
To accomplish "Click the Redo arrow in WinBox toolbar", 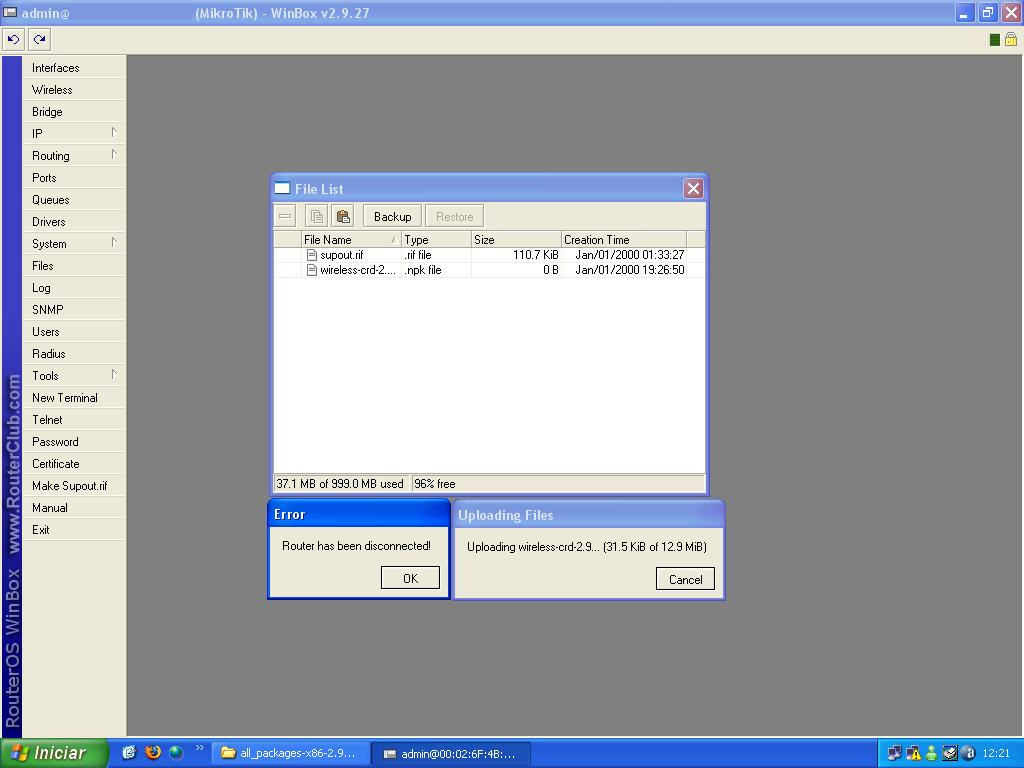I will point(40,40).
